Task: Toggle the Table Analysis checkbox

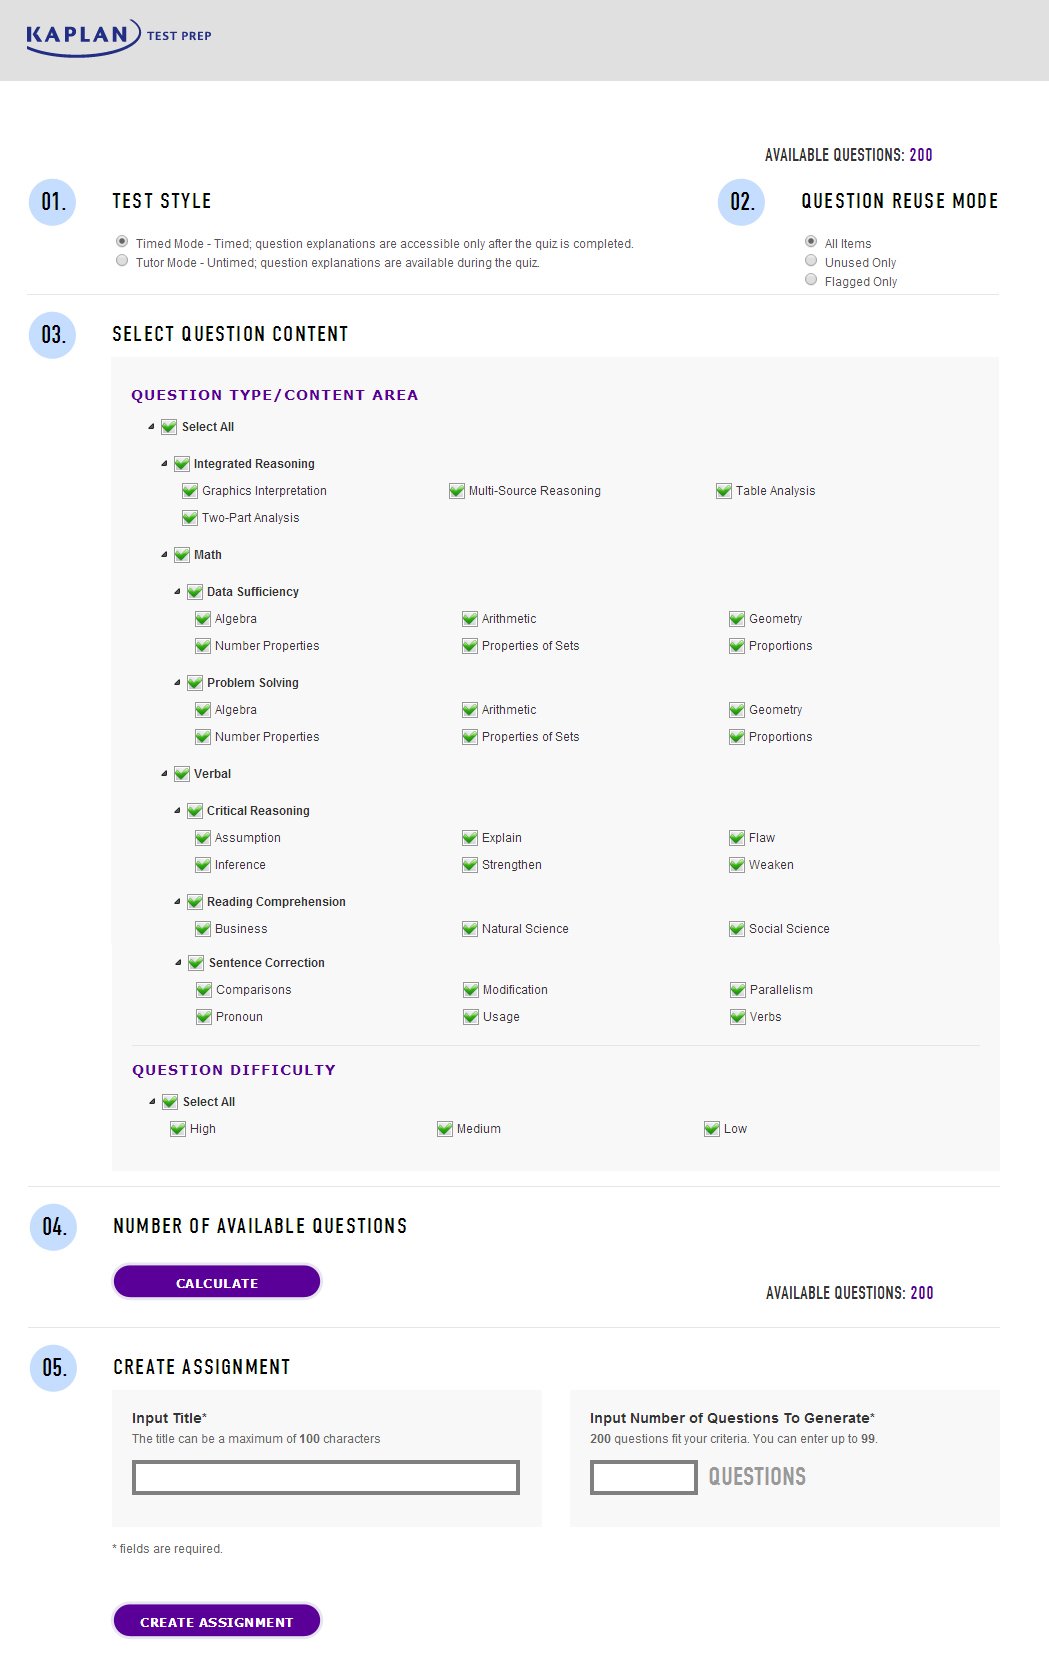Action: point(724,491)
